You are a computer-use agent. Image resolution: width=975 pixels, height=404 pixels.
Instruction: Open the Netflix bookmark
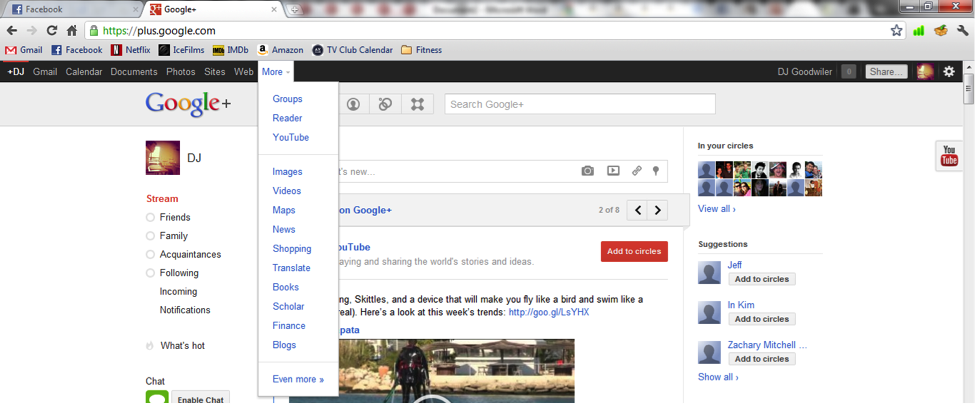tap(131, 50)
